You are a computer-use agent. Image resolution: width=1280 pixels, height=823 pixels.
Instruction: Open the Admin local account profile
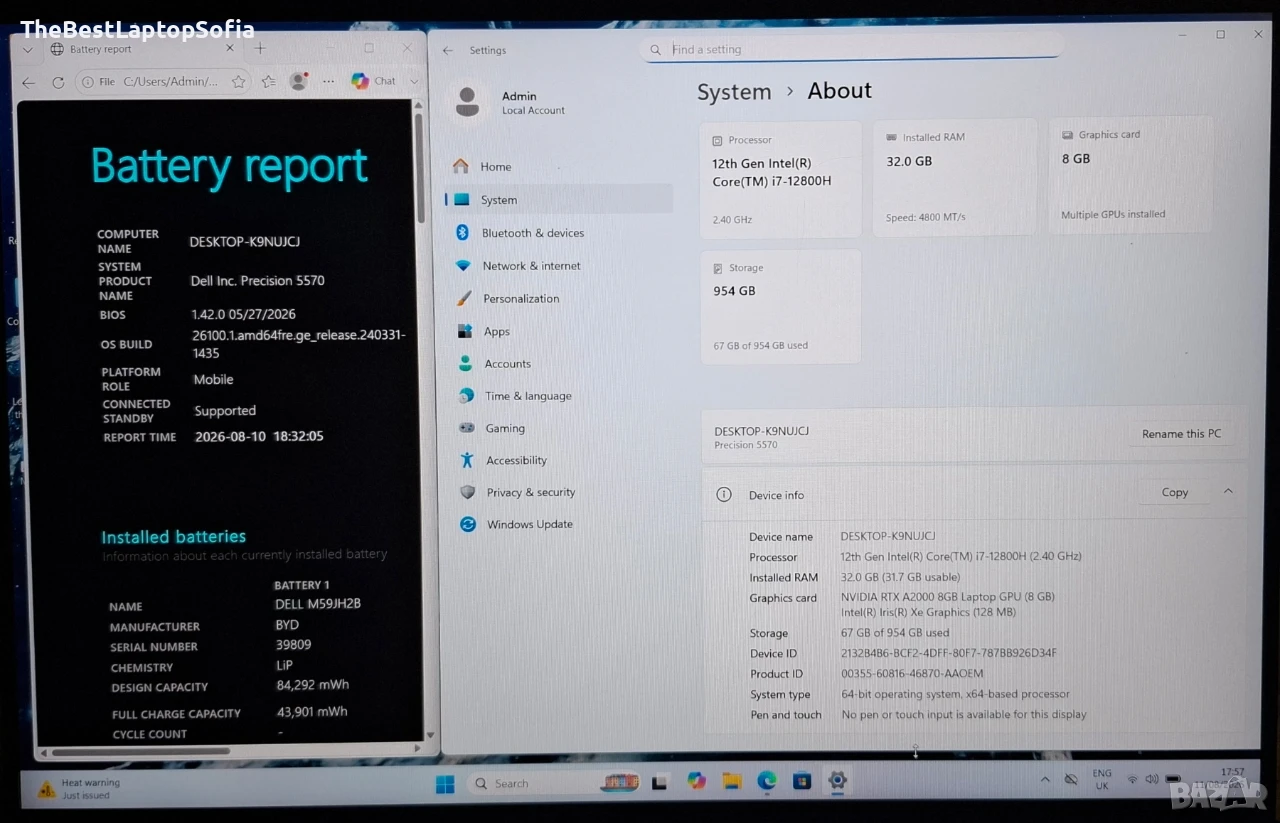(511, 103)
